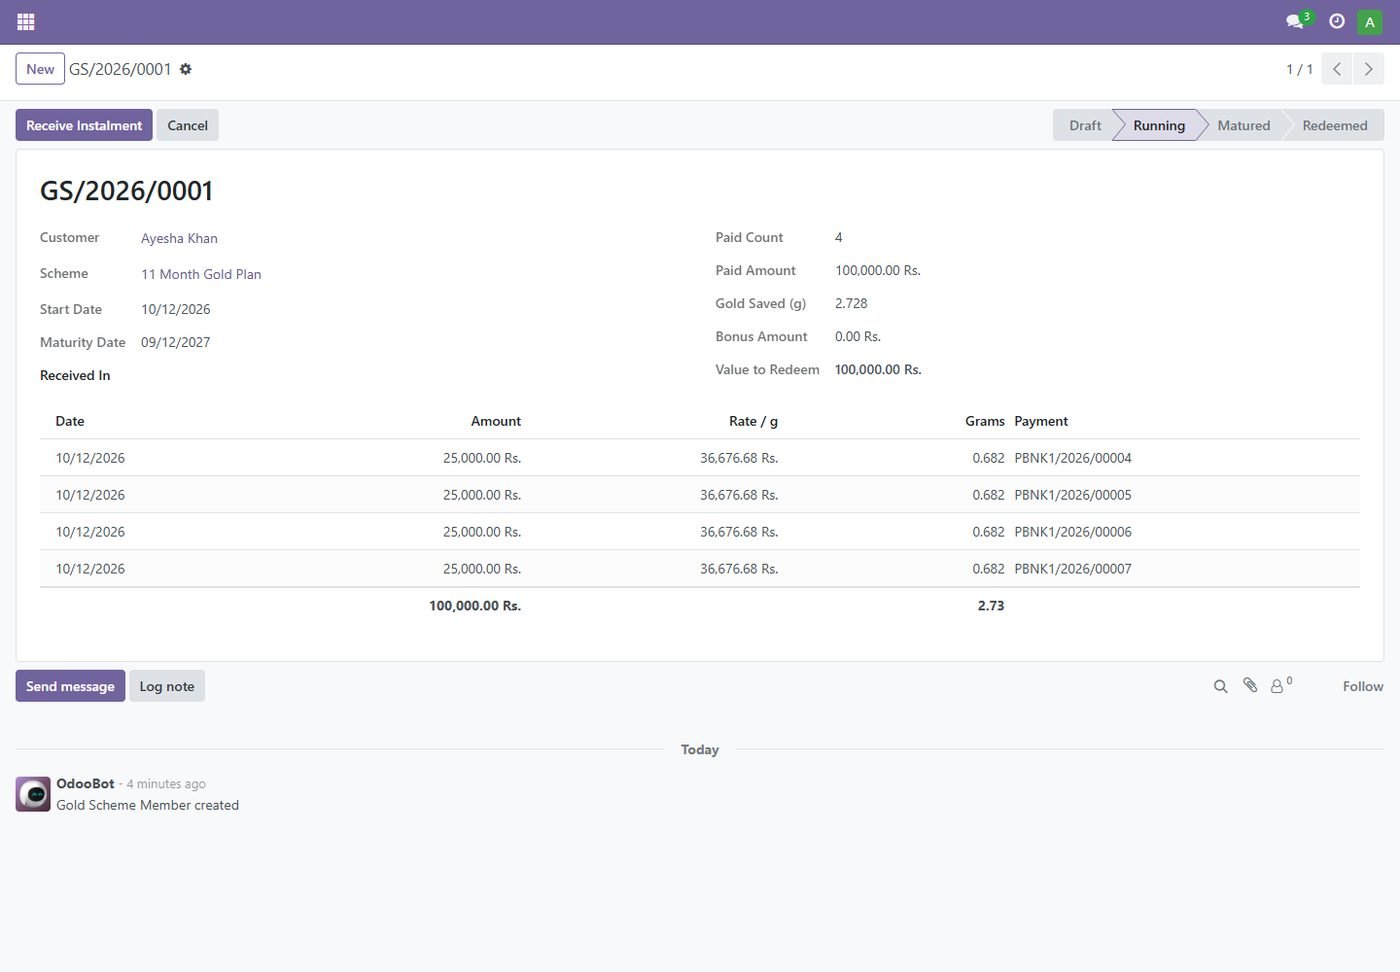Click the Bonus Amount value 0.00 Rs.

tap(858, 336)
